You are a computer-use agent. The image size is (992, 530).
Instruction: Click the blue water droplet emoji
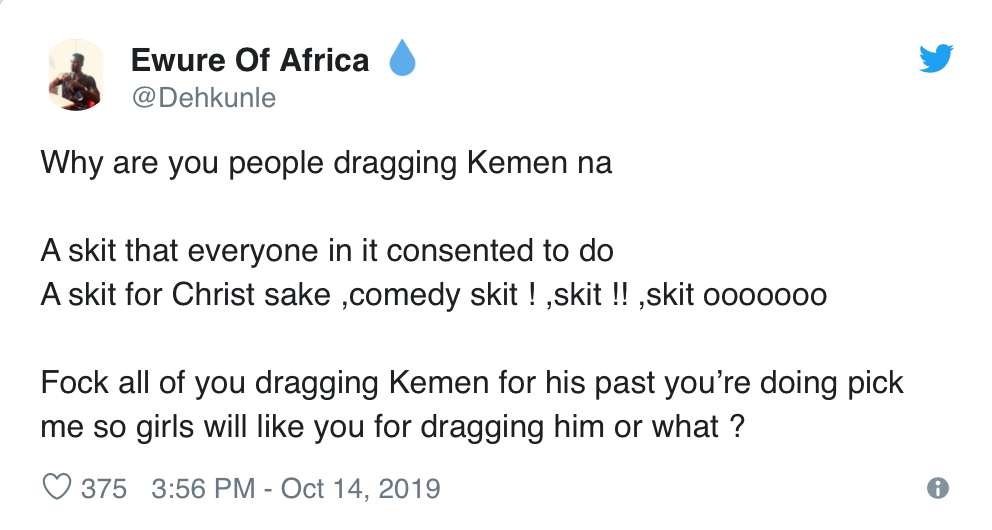401,60
